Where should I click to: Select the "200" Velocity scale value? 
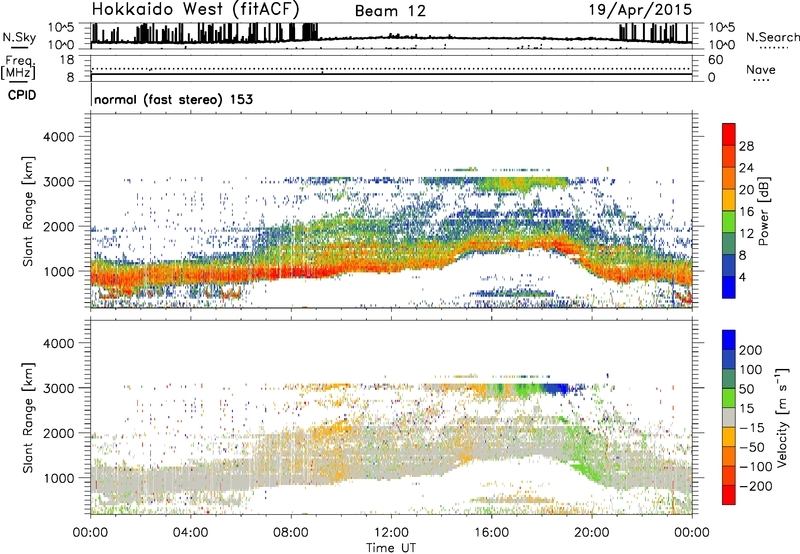pos(751,350)
